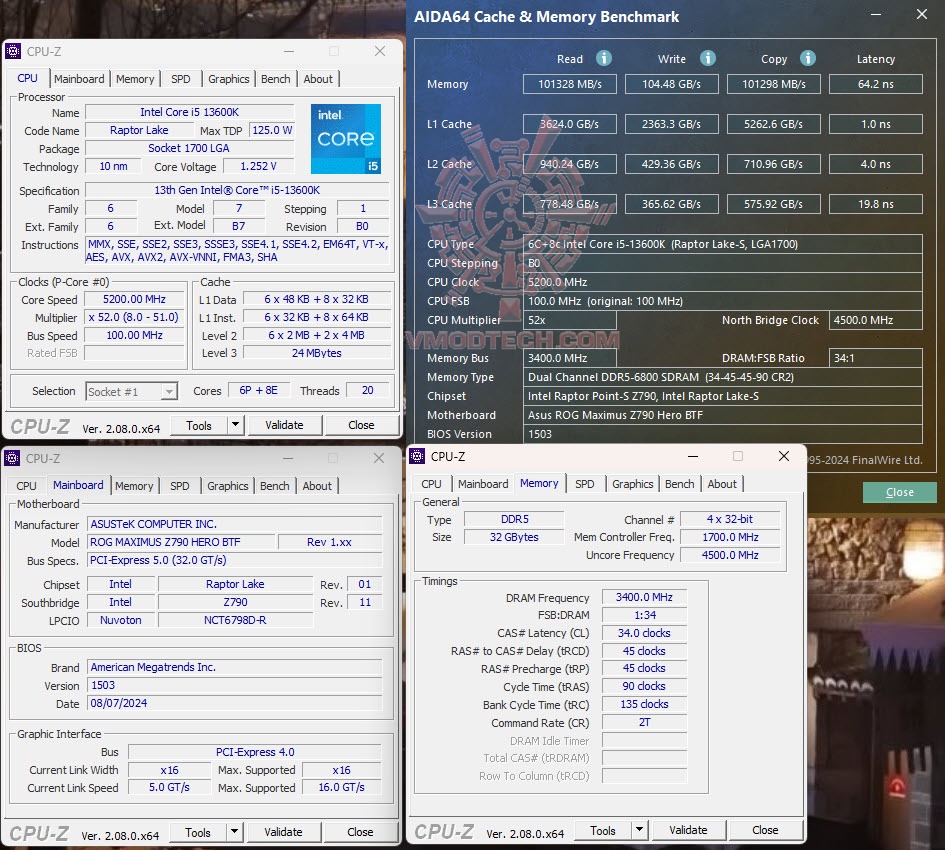Open Tools dropdown arrow in Mainboard window
945x850 pixels.
[x=234, y=832]
